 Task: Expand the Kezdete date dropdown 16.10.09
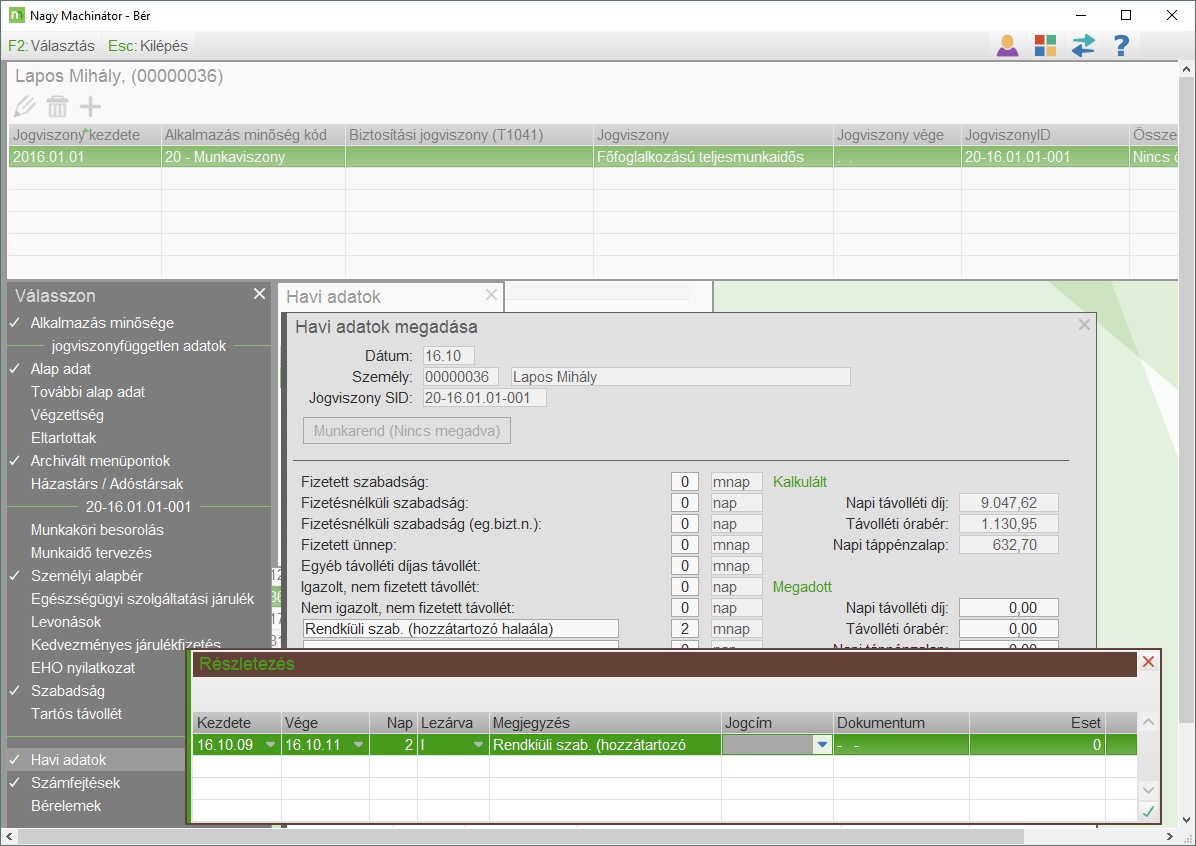270,745
